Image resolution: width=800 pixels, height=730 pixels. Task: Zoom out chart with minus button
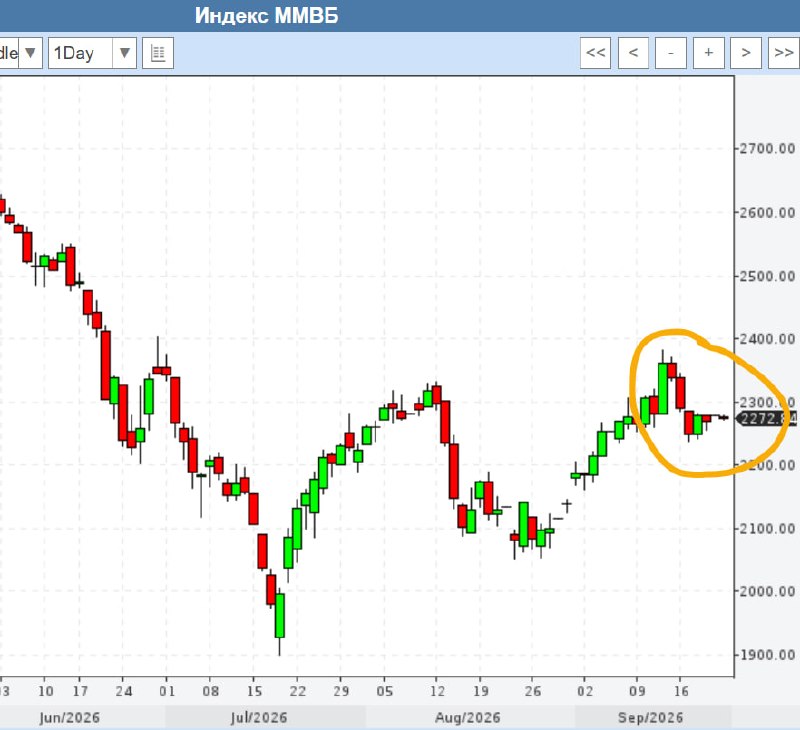[671, 53]
